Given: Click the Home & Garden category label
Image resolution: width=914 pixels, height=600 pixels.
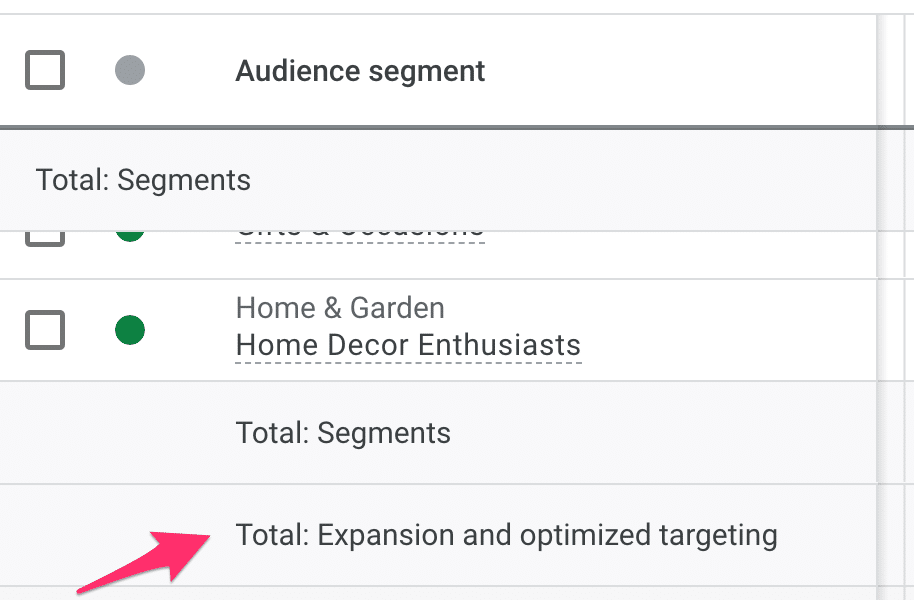Looking at the screenshot, I should click(339, 307).
